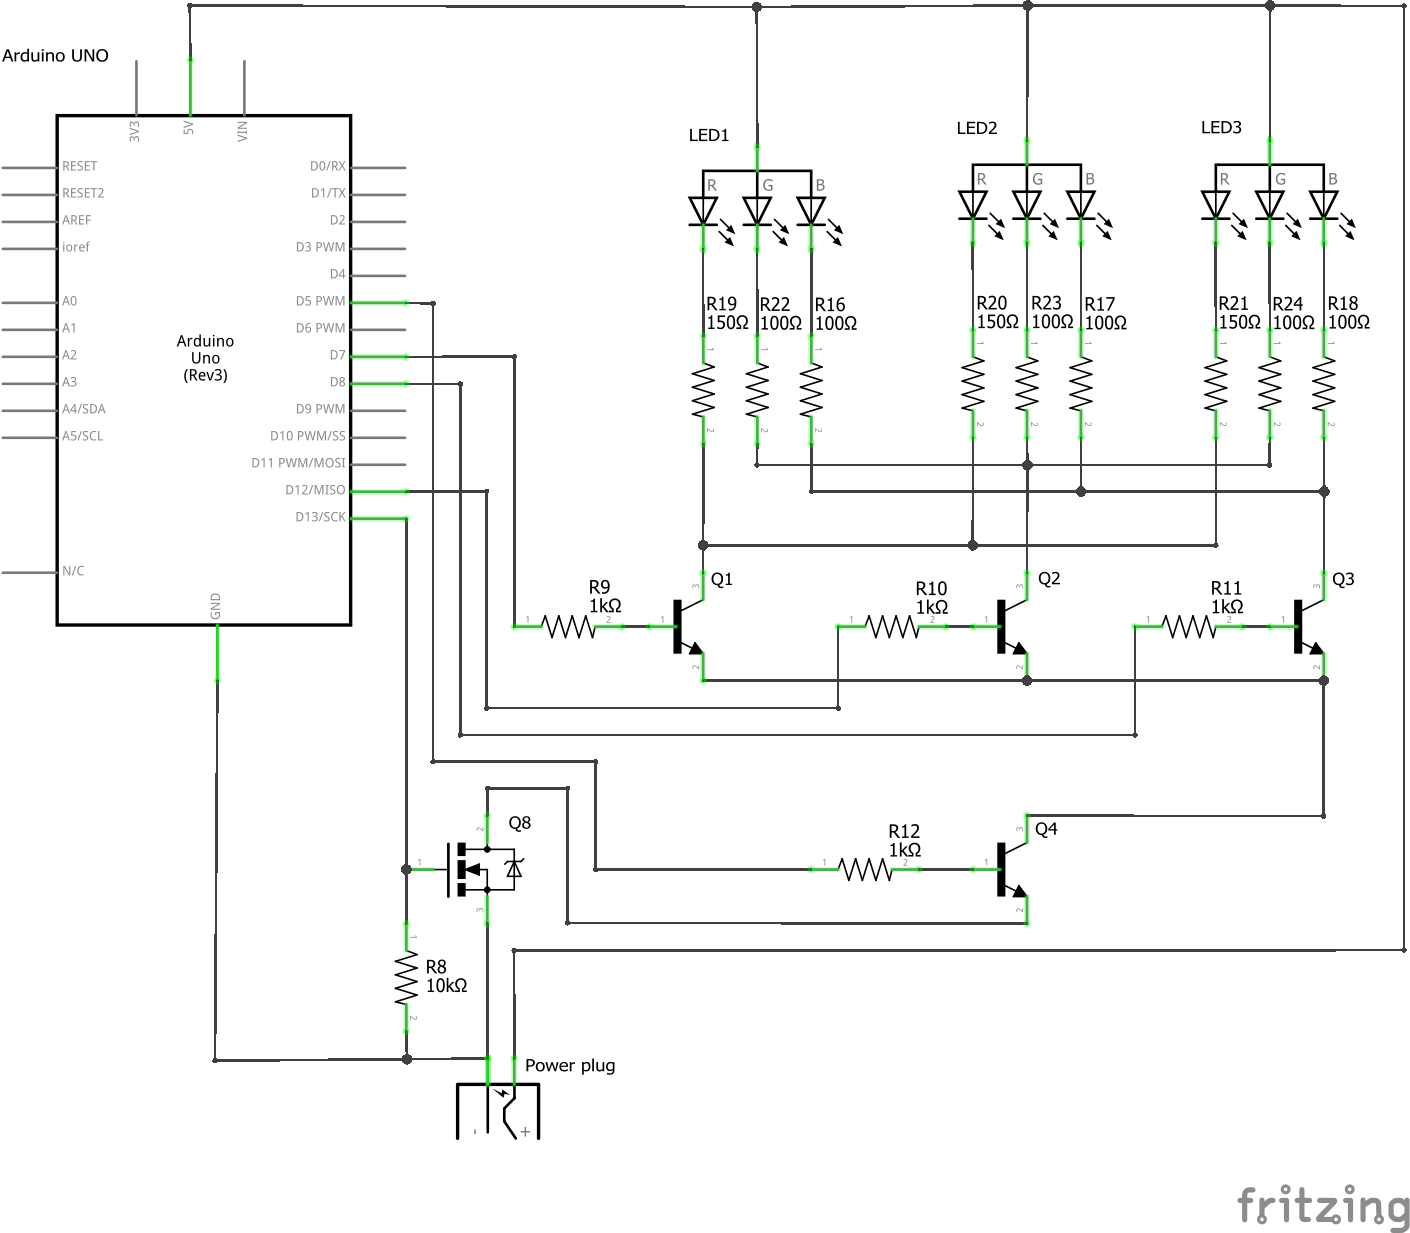1410x1233 pixels.
Task: Select the R16 resistor zigzag symbol
Action: pyautogui.click(x=811, y=389)
